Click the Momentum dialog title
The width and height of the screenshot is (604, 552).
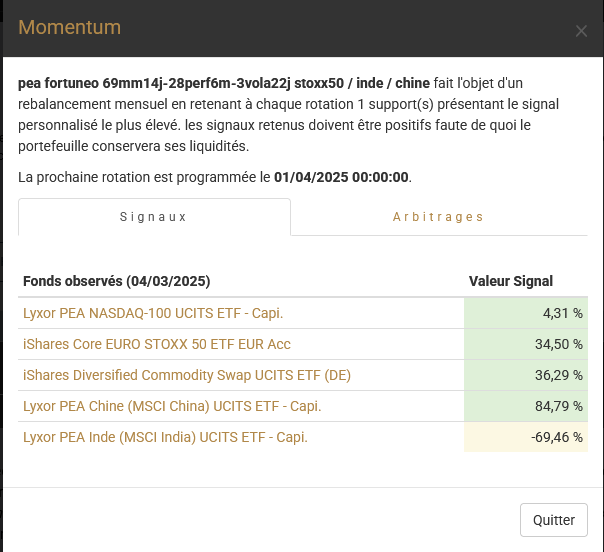point(70,27)
